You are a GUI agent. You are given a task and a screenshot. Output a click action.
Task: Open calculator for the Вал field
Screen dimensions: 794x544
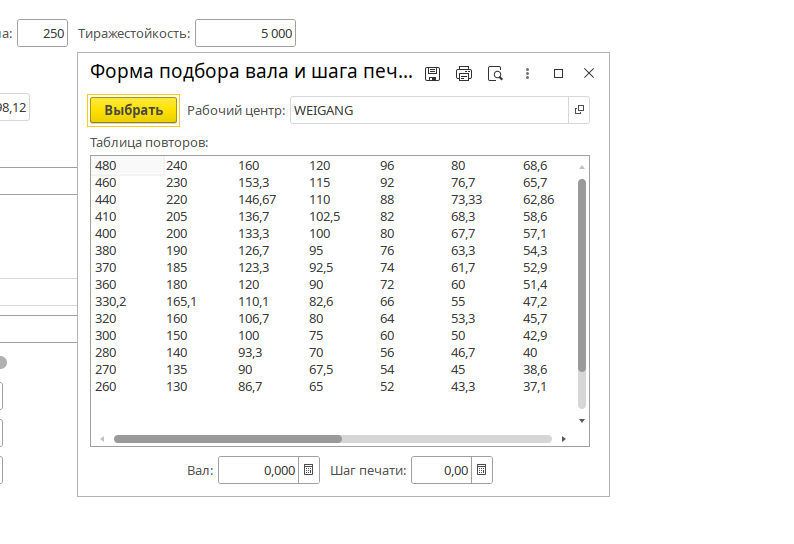coord(309,470)
